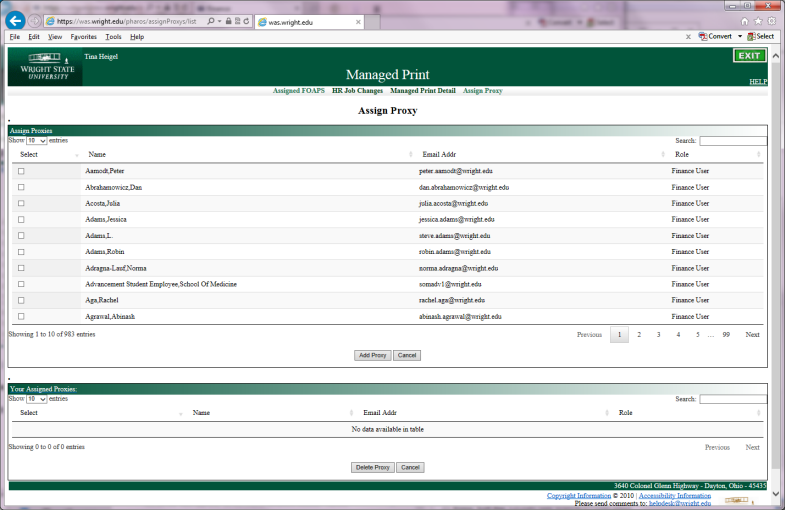The height and width of the screenshot is (510, 785).
Task: Check the box for Aga,Rachel
Action: pos(21,300)
